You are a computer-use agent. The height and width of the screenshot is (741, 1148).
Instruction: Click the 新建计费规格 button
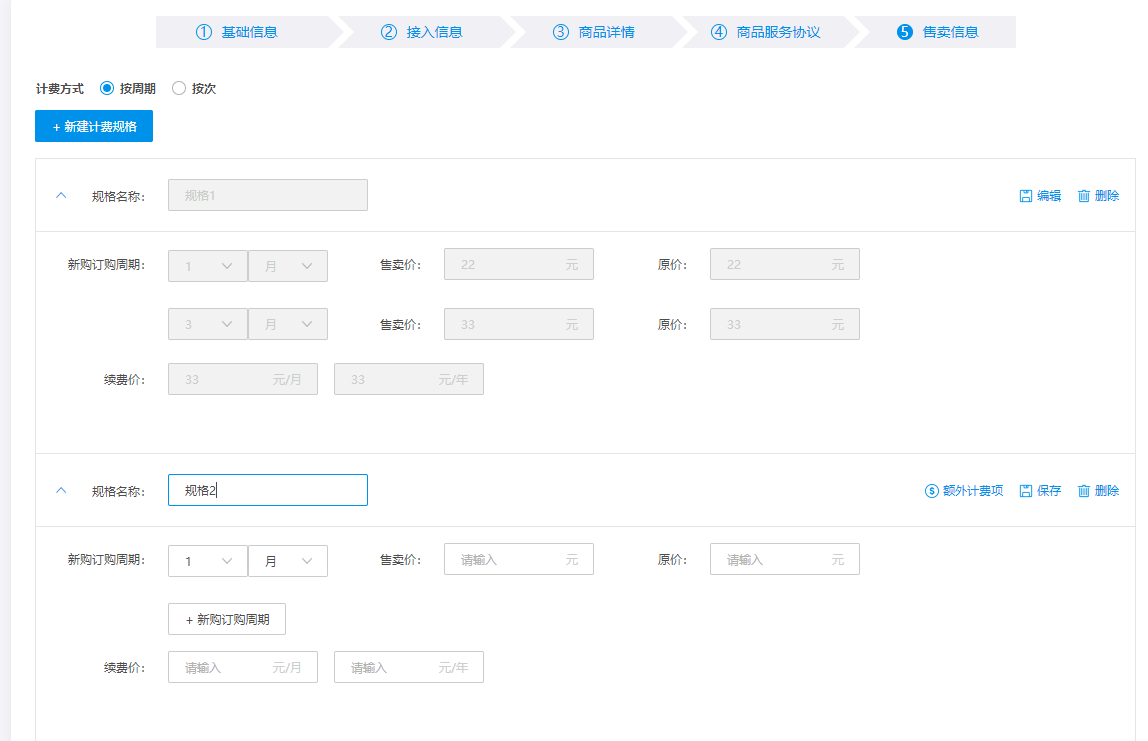click(94, 126)
